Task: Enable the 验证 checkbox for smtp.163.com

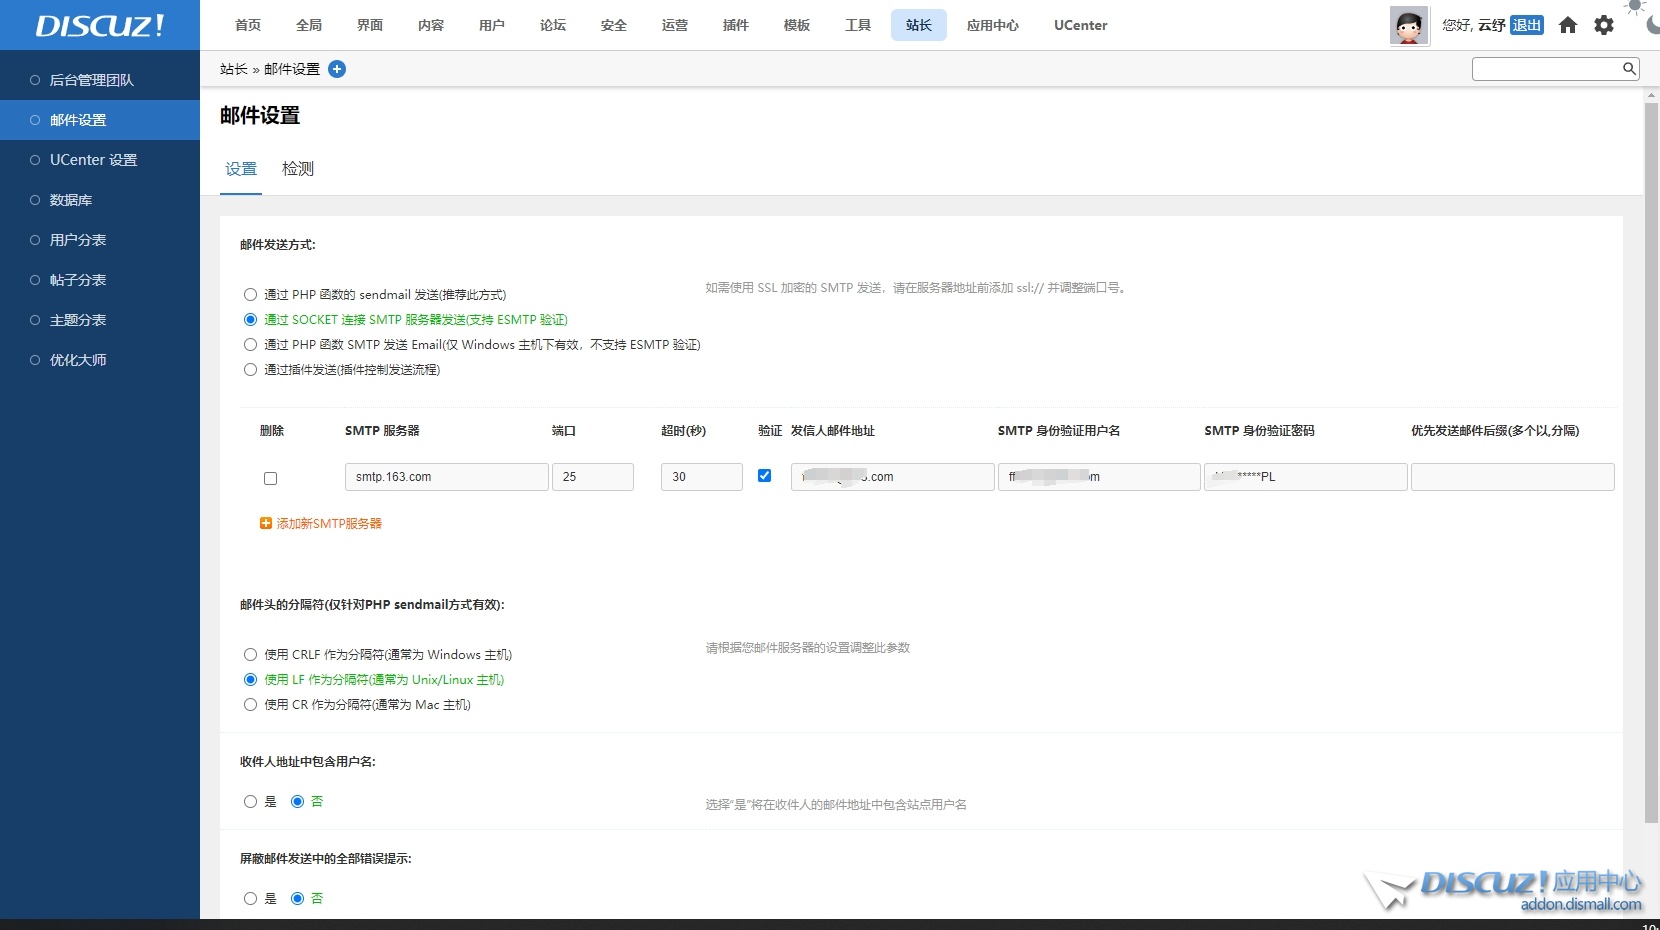Action: point(765,476)
